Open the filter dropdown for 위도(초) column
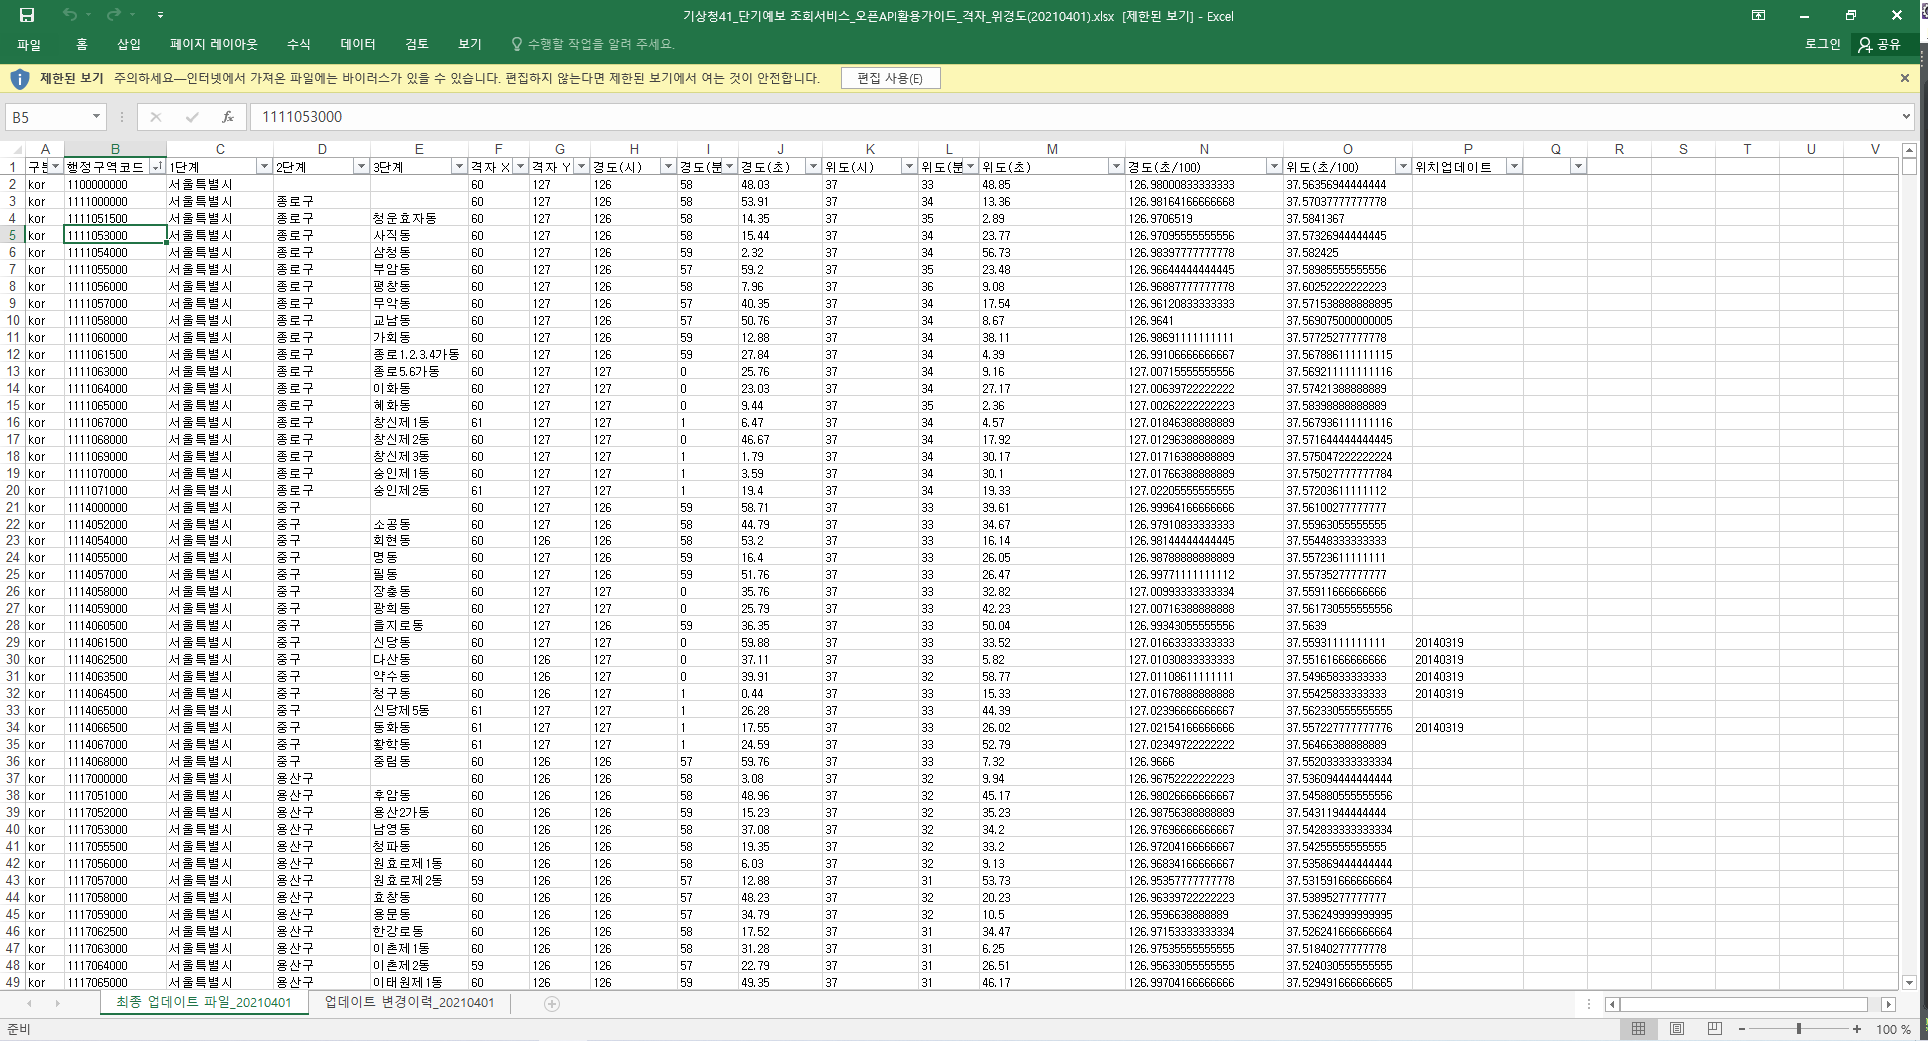 (x=1116, y=167)
